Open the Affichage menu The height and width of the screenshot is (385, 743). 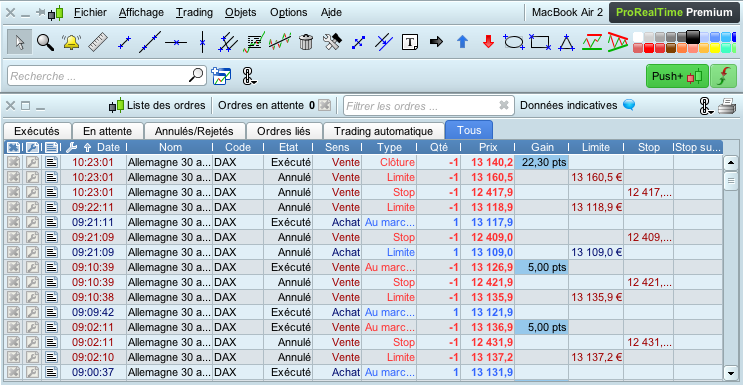coord(141,12)
